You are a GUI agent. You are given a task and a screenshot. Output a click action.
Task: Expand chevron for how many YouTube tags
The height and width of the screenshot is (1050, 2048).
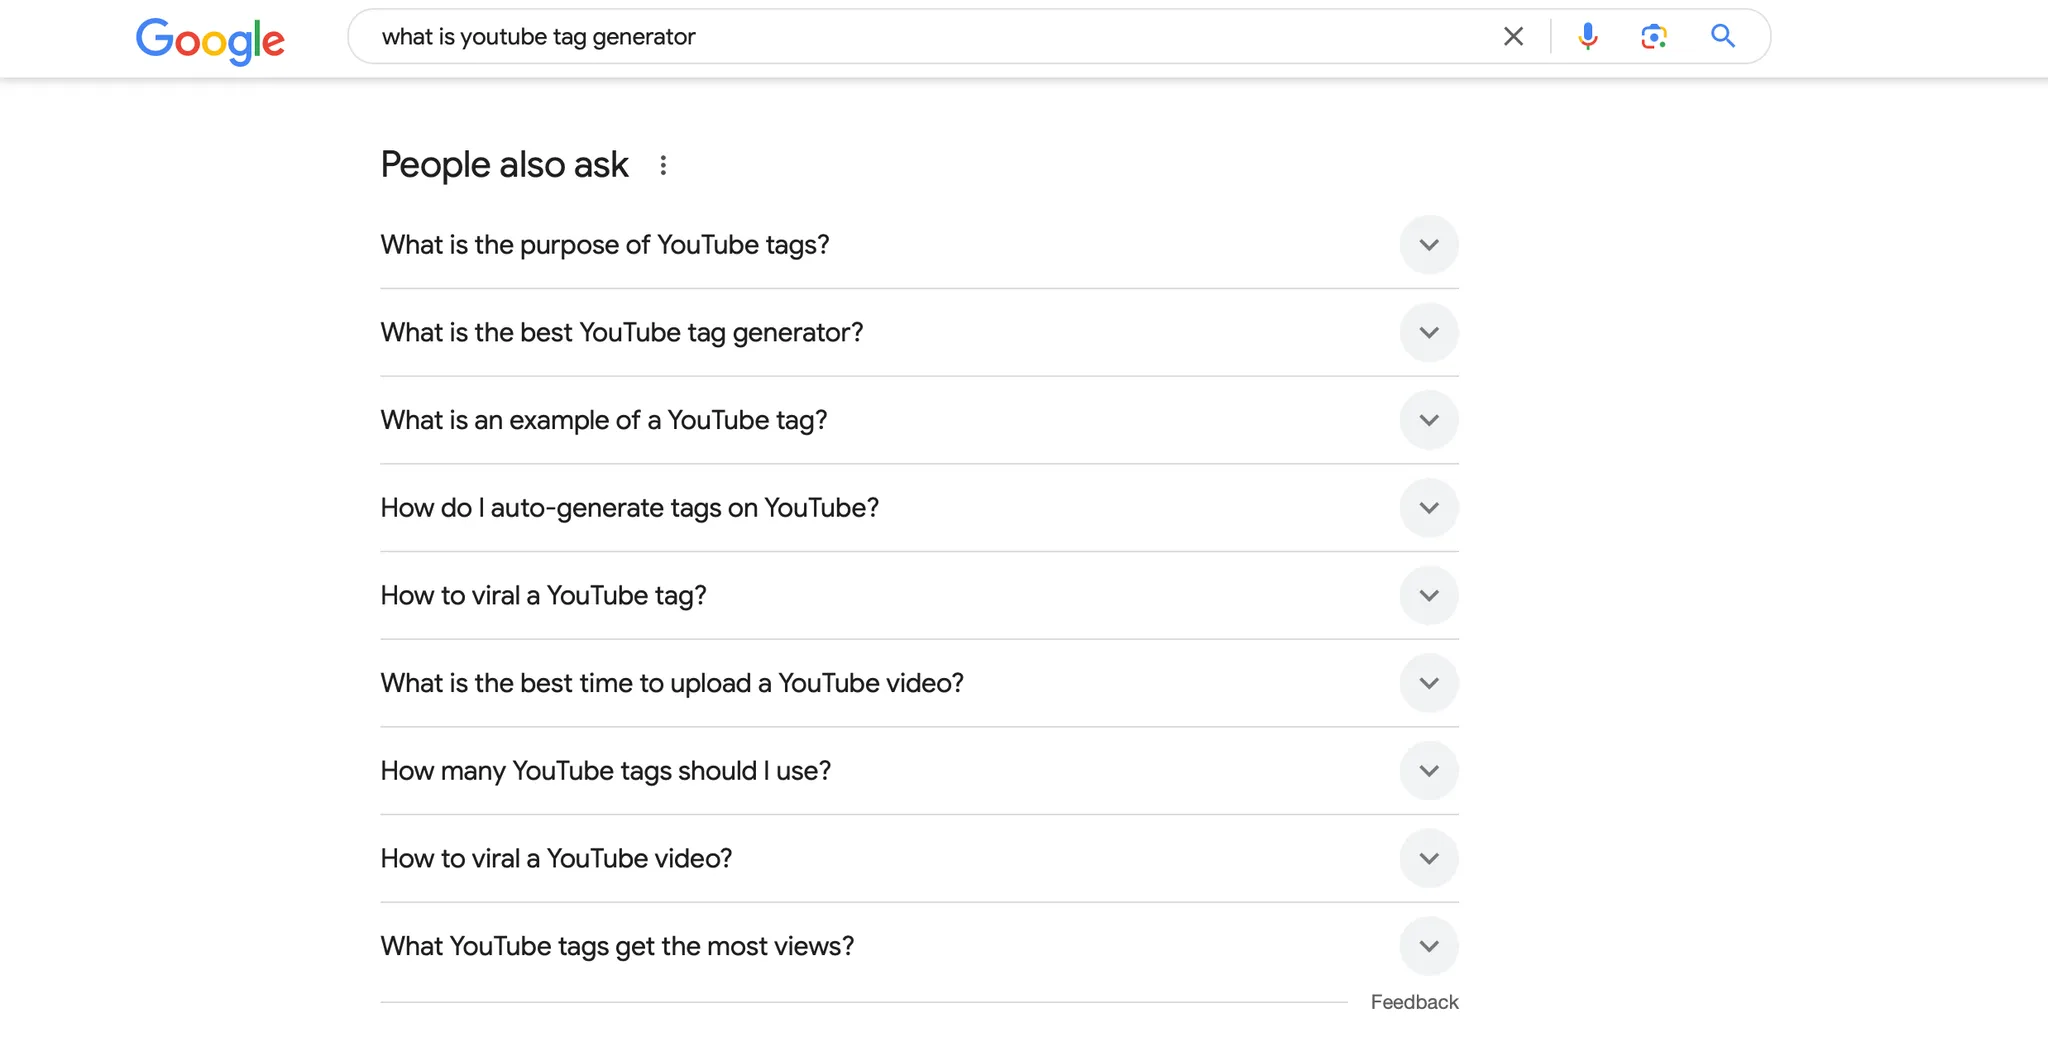pos(1429,771)
